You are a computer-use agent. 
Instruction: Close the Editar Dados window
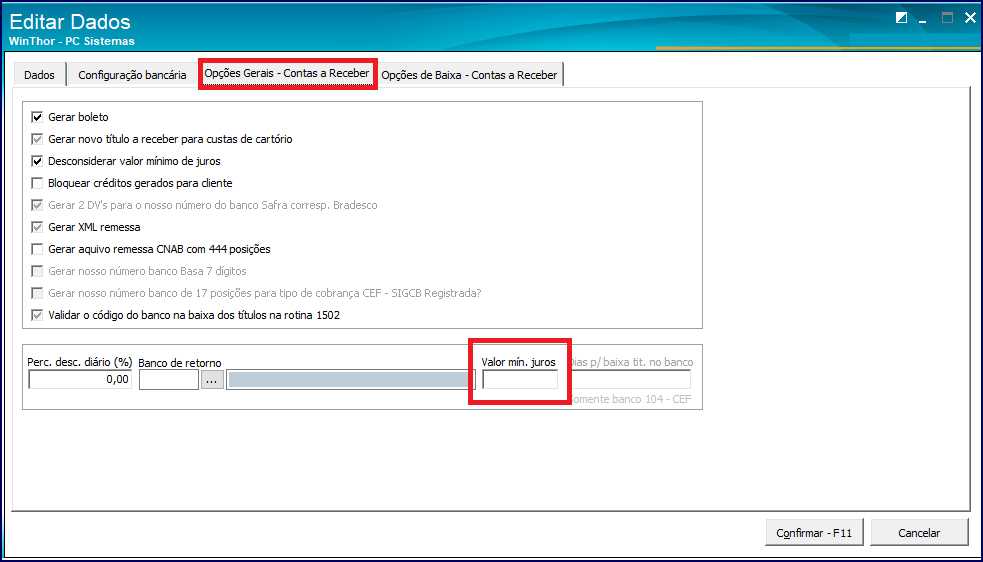(970, 18)
